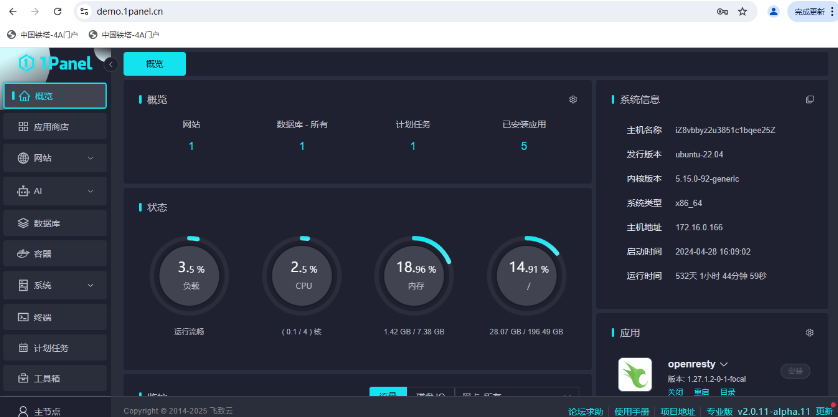Image resolution: width=838 pixels, height=417 pixels.
Task: Open 容器 containers page in sidebar
Action: point(55,254)
